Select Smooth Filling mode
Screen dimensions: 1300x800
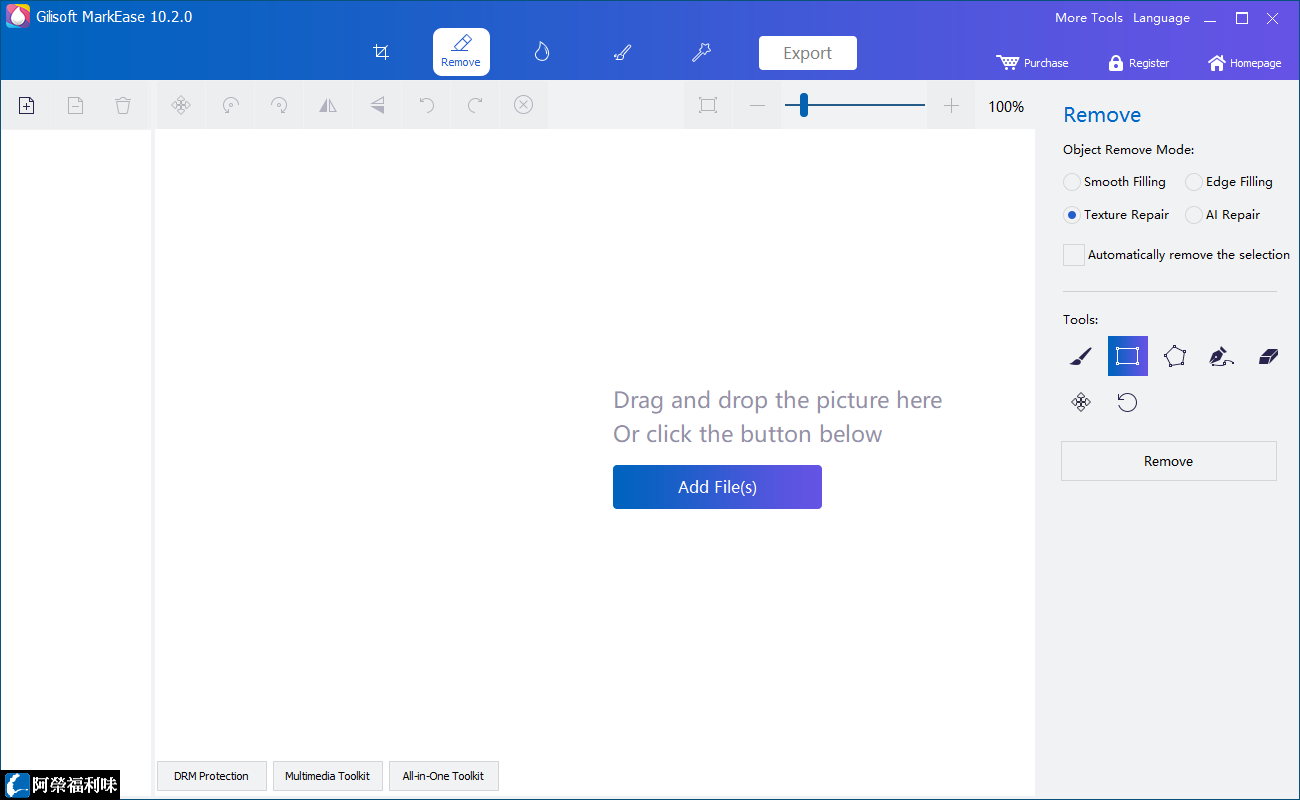1115,182
